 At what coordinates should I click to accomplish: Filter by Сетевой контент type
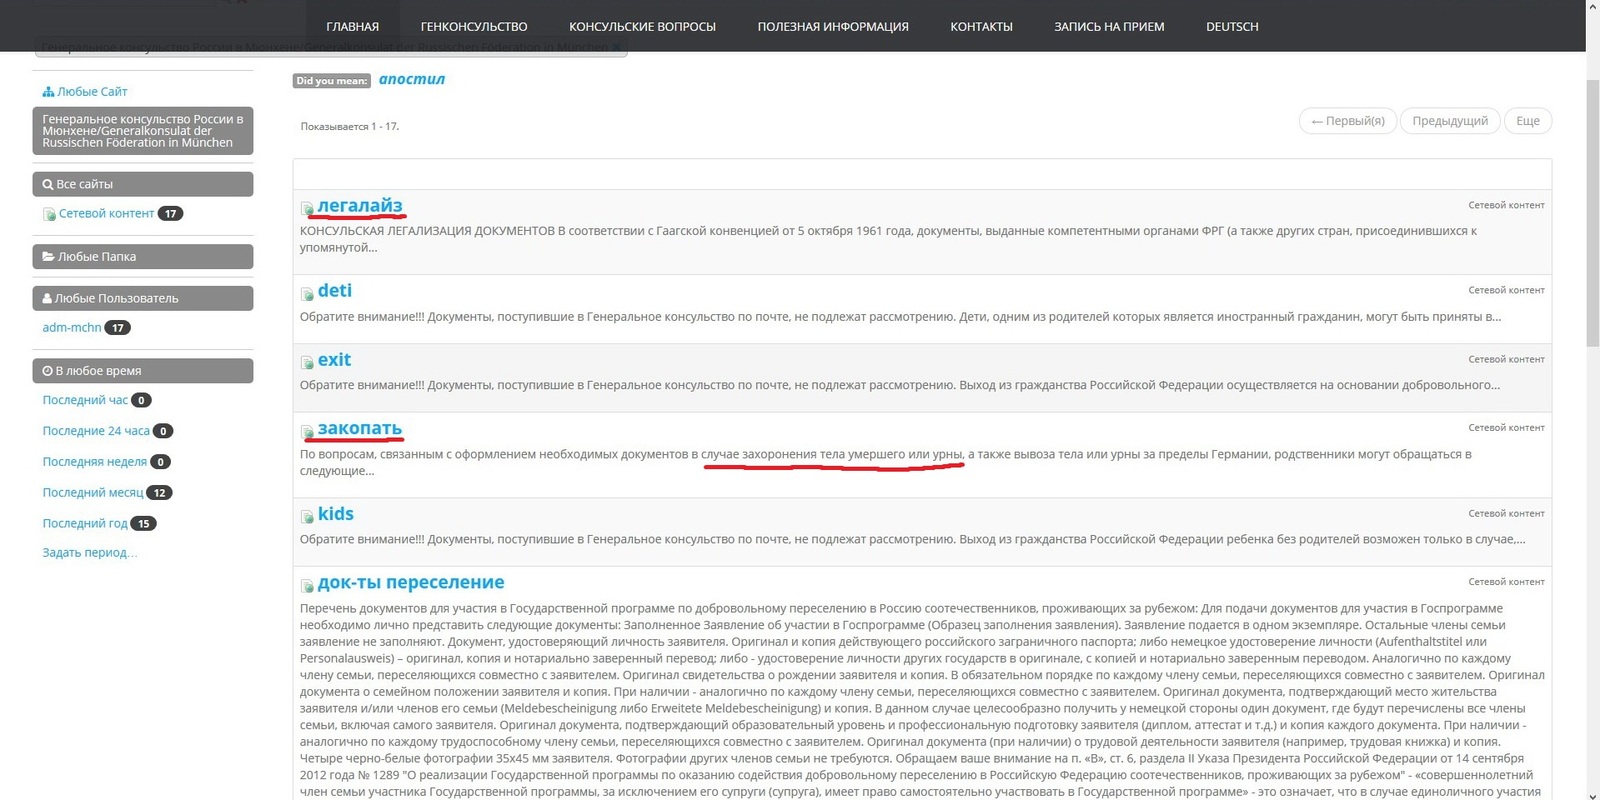tap(106, 213)
